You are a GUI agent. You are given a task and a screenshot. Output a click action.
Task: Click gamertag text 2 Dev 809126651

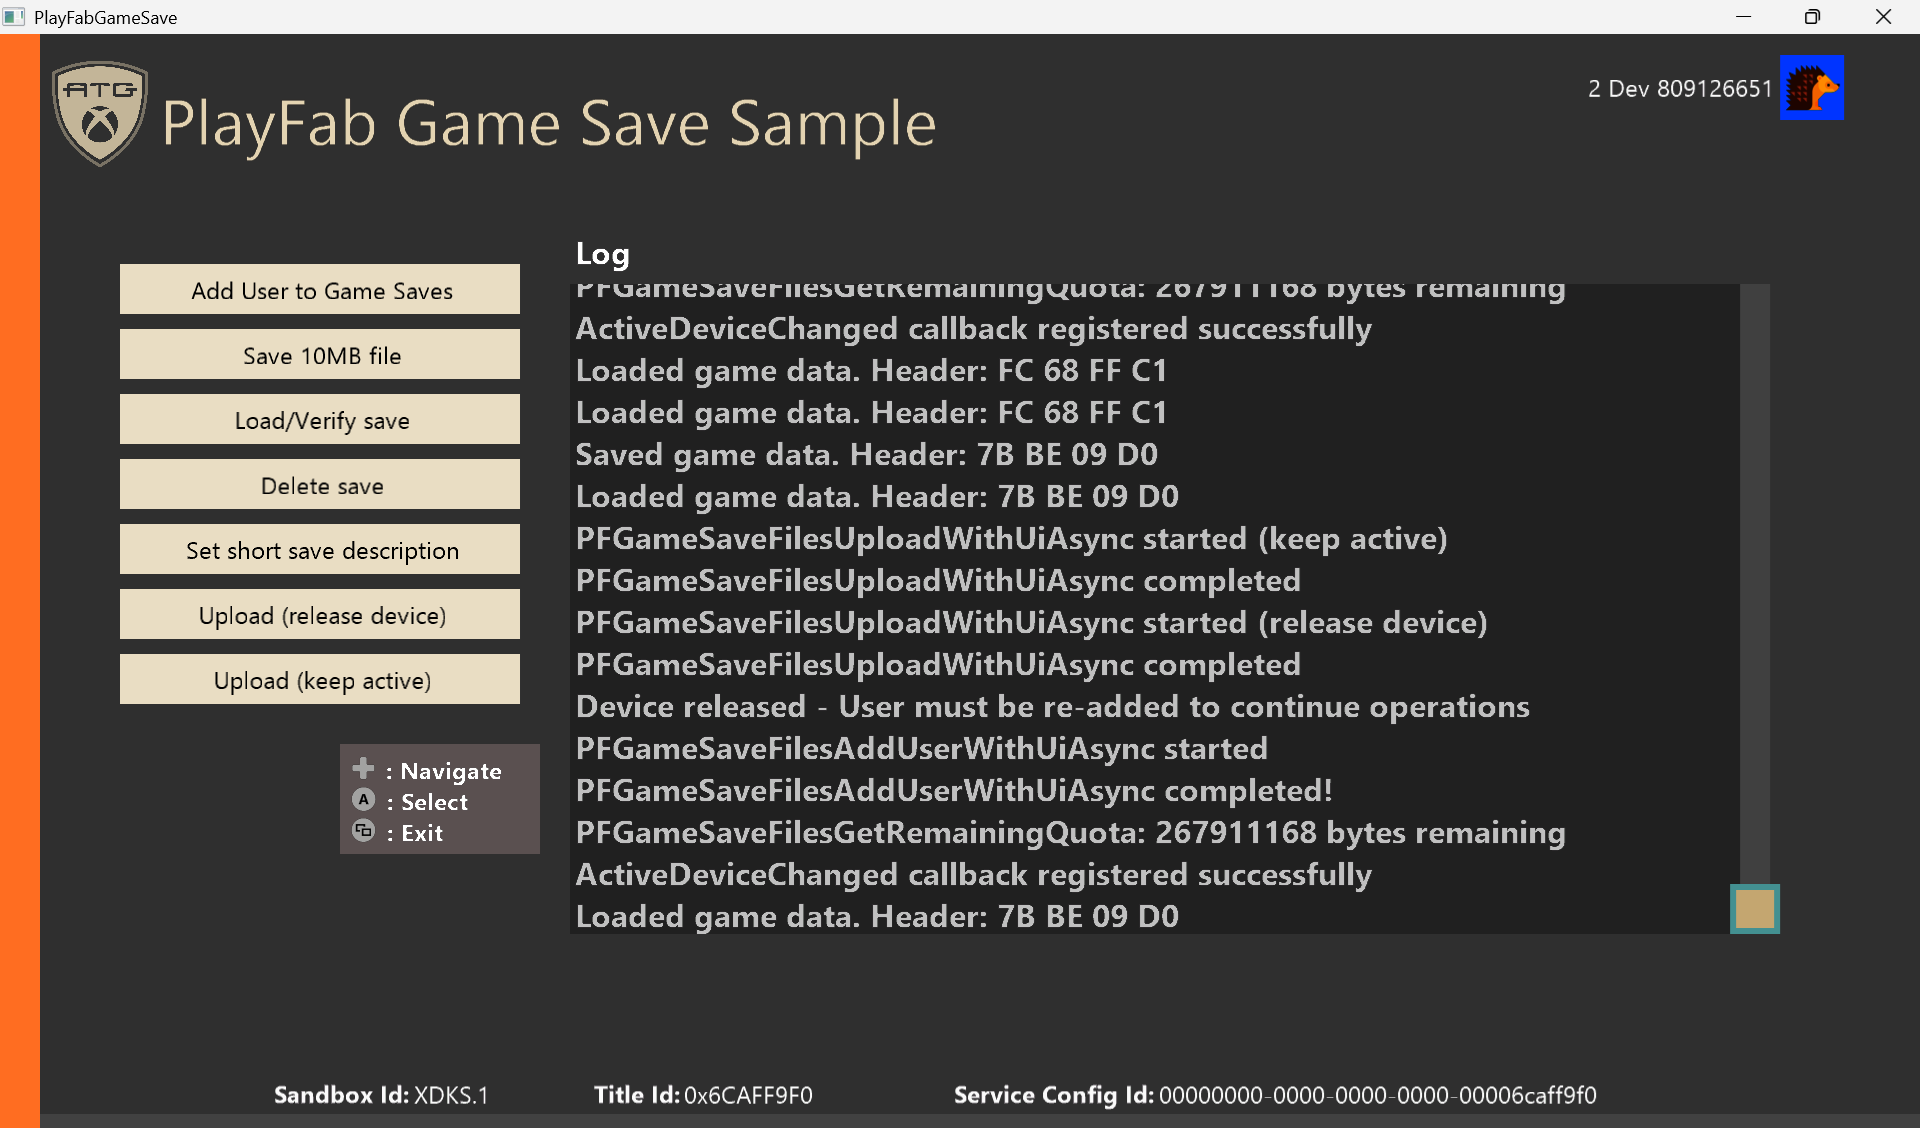coord(1680,89)
